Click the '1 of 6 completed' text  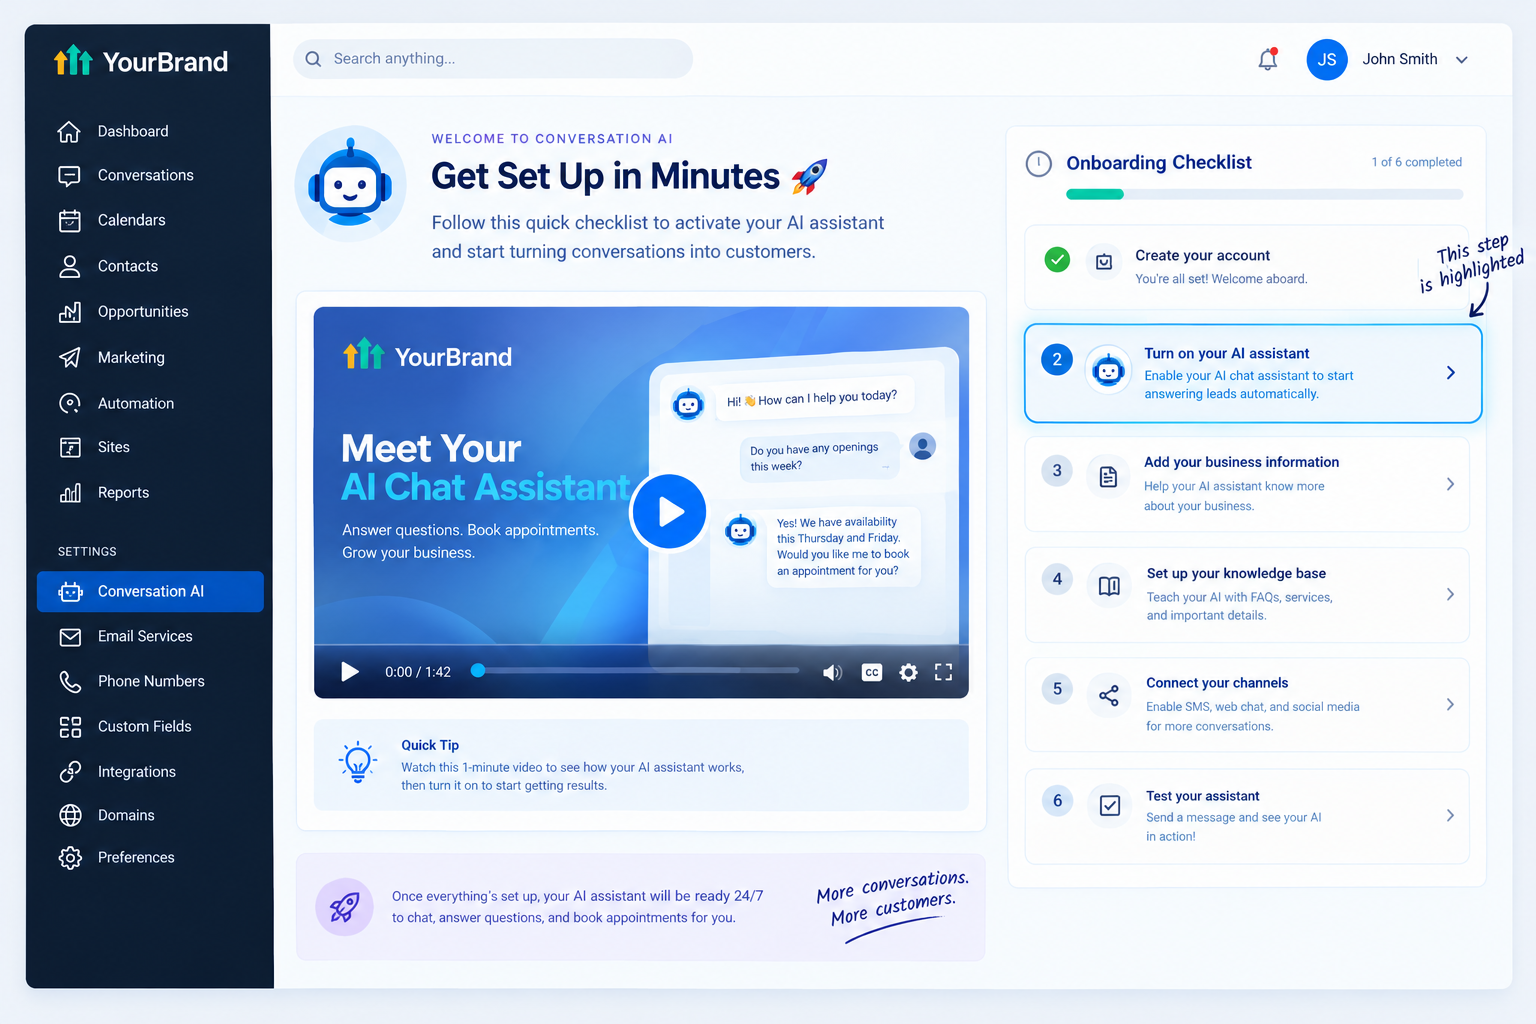click(x=1416, y=162)
